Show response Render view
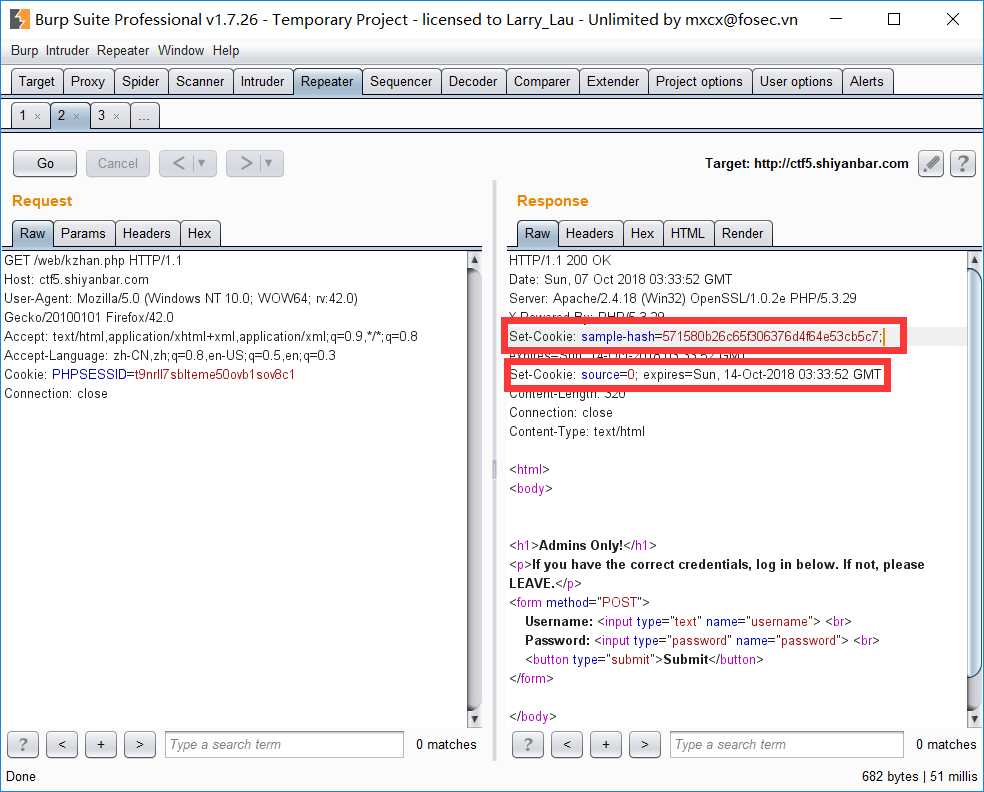This screenshot has height=792, width=984. [x=743, y=233]
